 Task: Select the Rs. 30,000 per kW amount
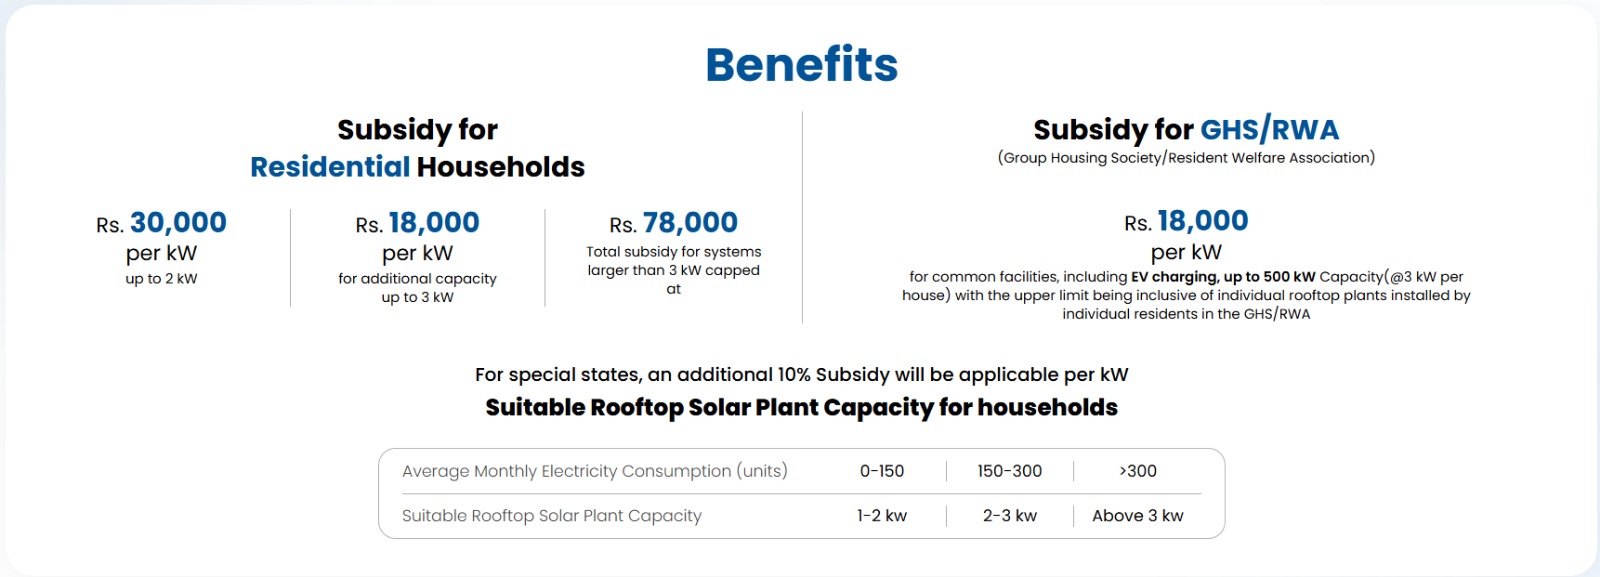click(x=162, y=223)
